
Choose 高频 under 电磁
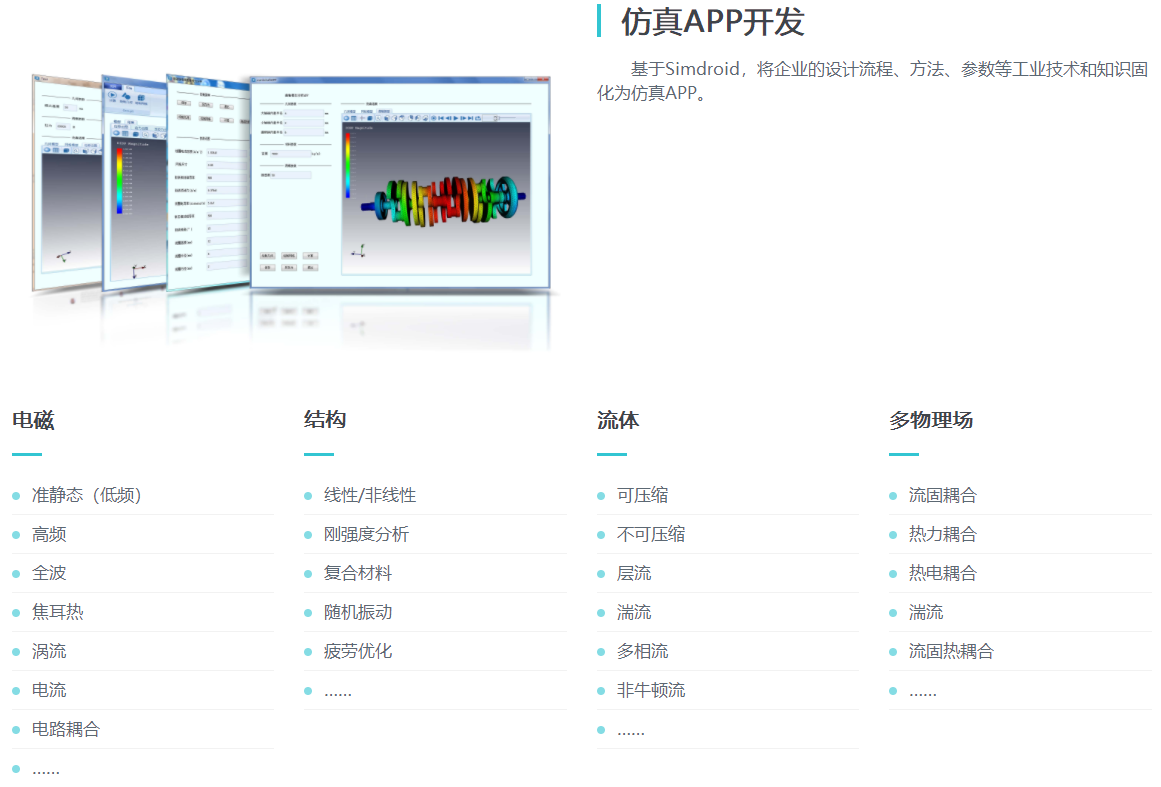click(x=49, y=535)
